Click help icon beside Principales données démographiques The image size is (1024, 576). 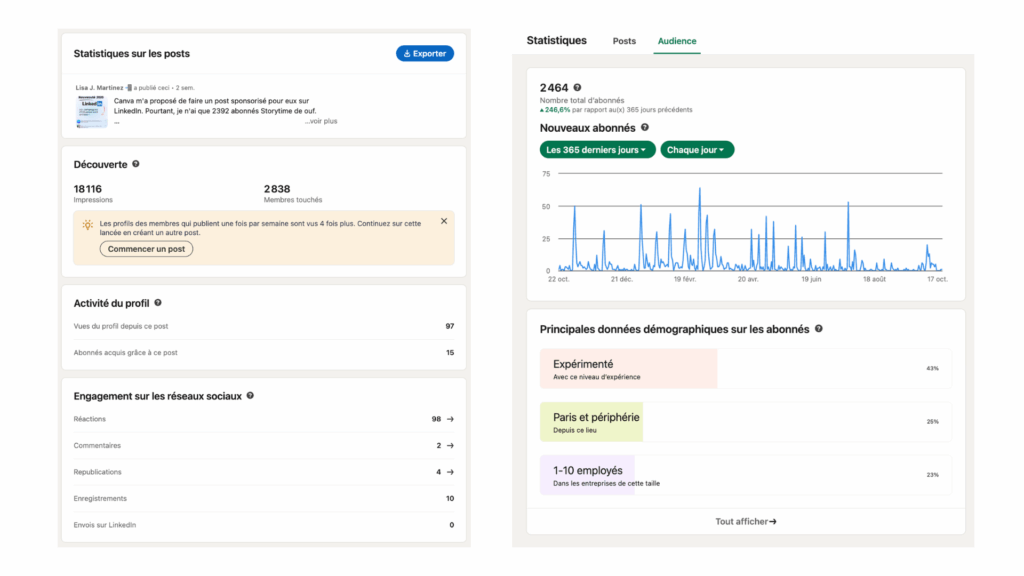click(x=819, y=329)
